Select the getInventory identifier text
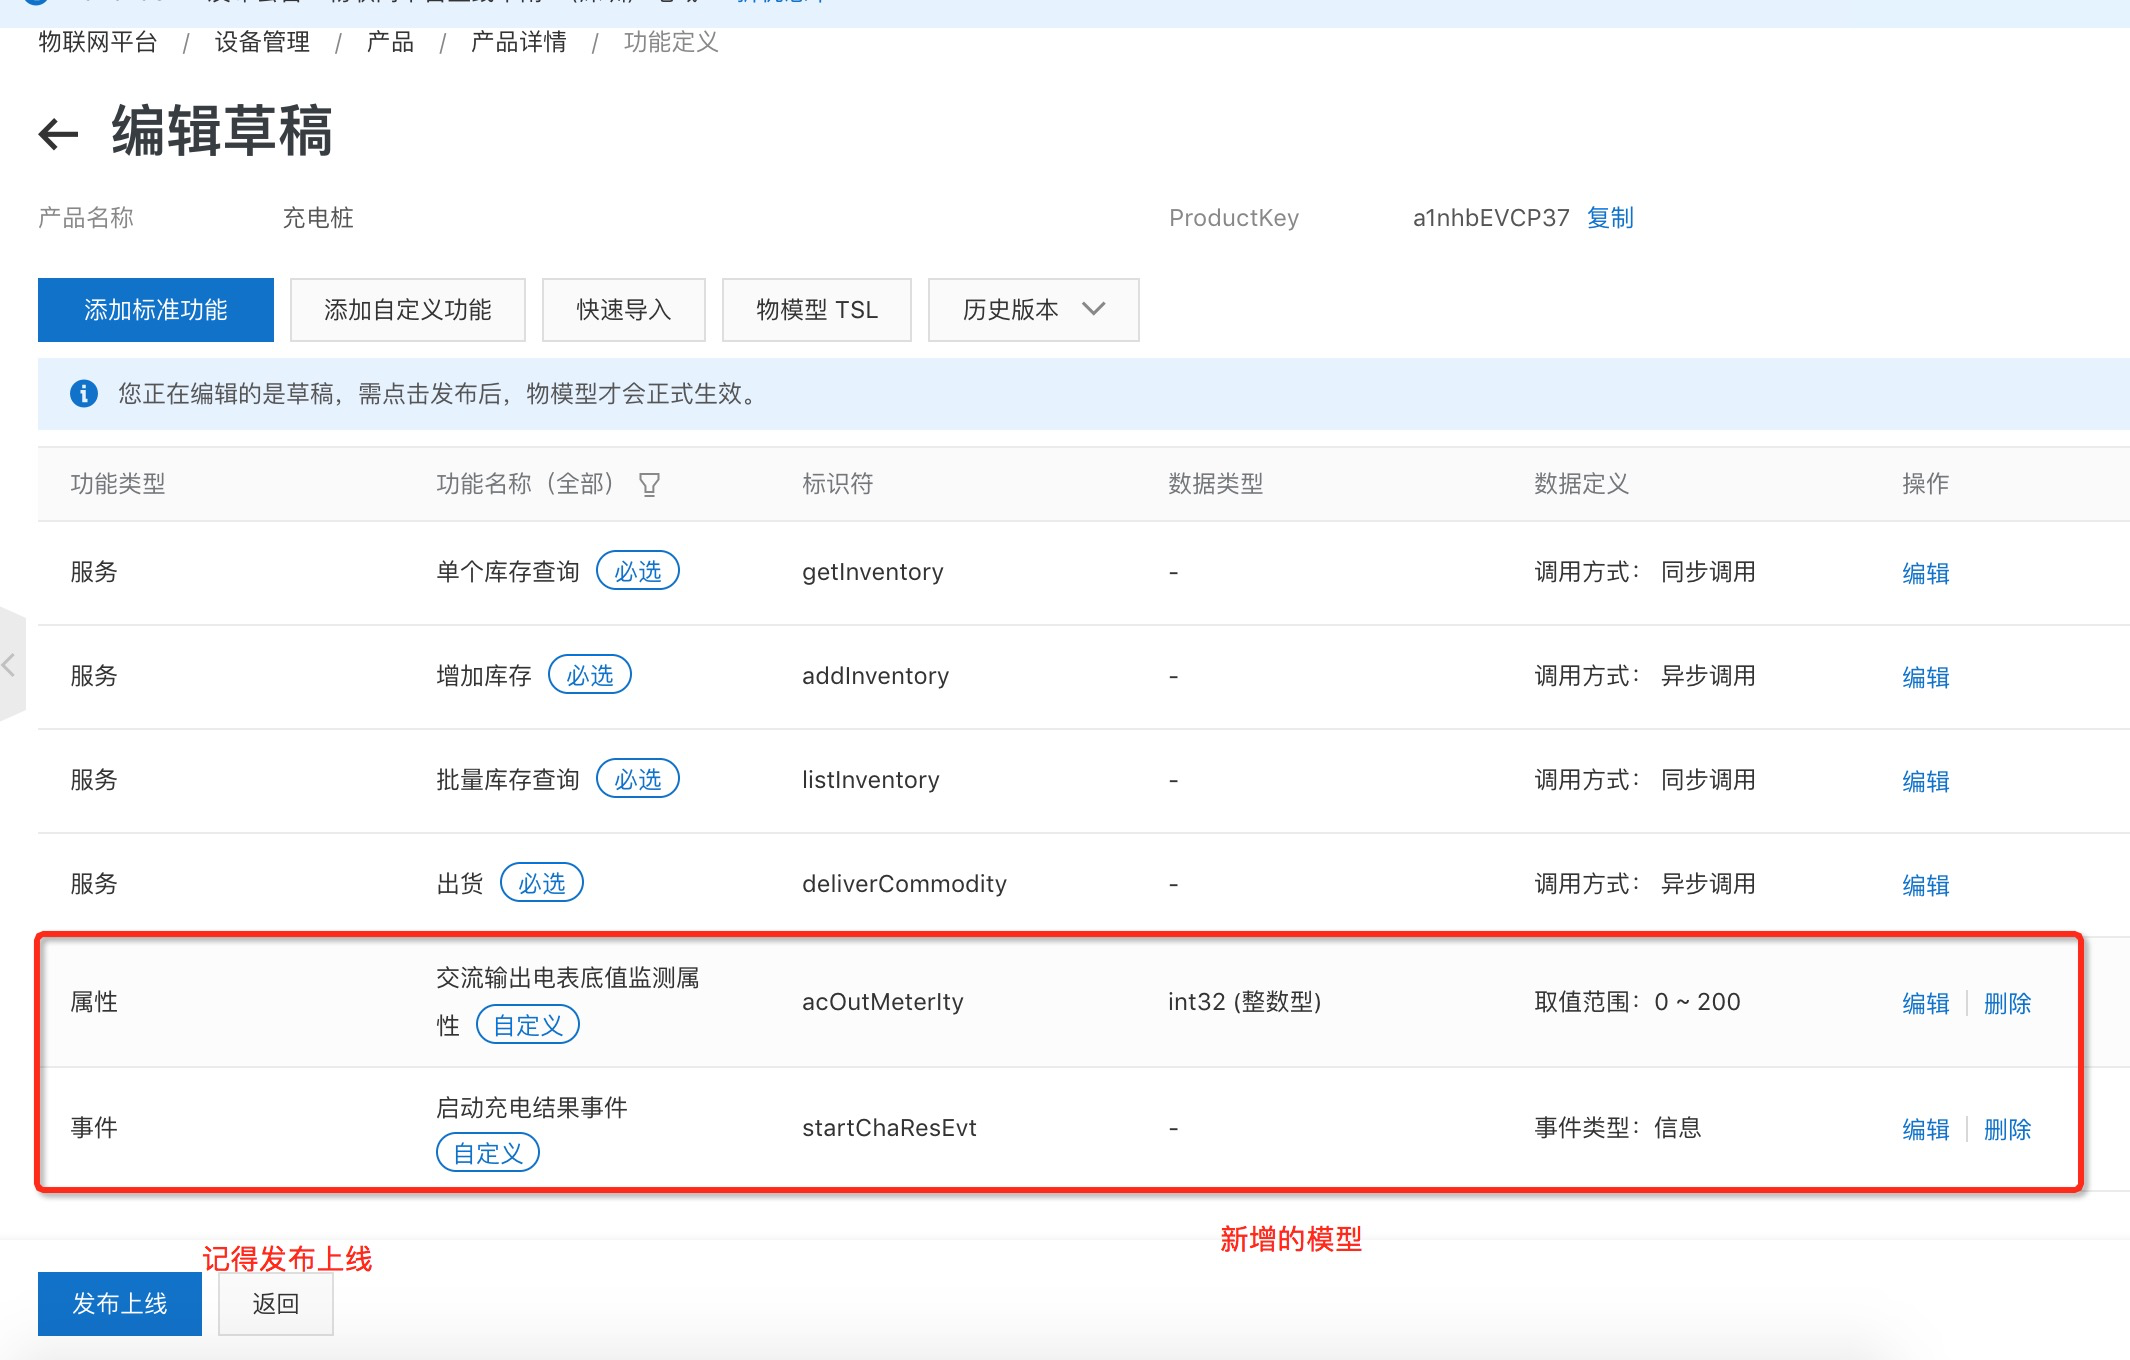Screen dimensions: 2130x1360 click(872, 572)
